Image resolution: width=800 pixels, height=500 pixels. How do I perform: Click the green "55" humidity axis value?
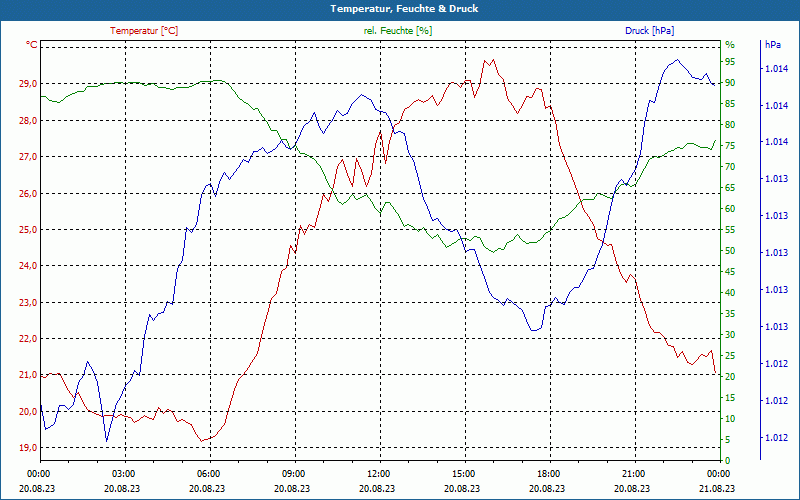(730, 230)
